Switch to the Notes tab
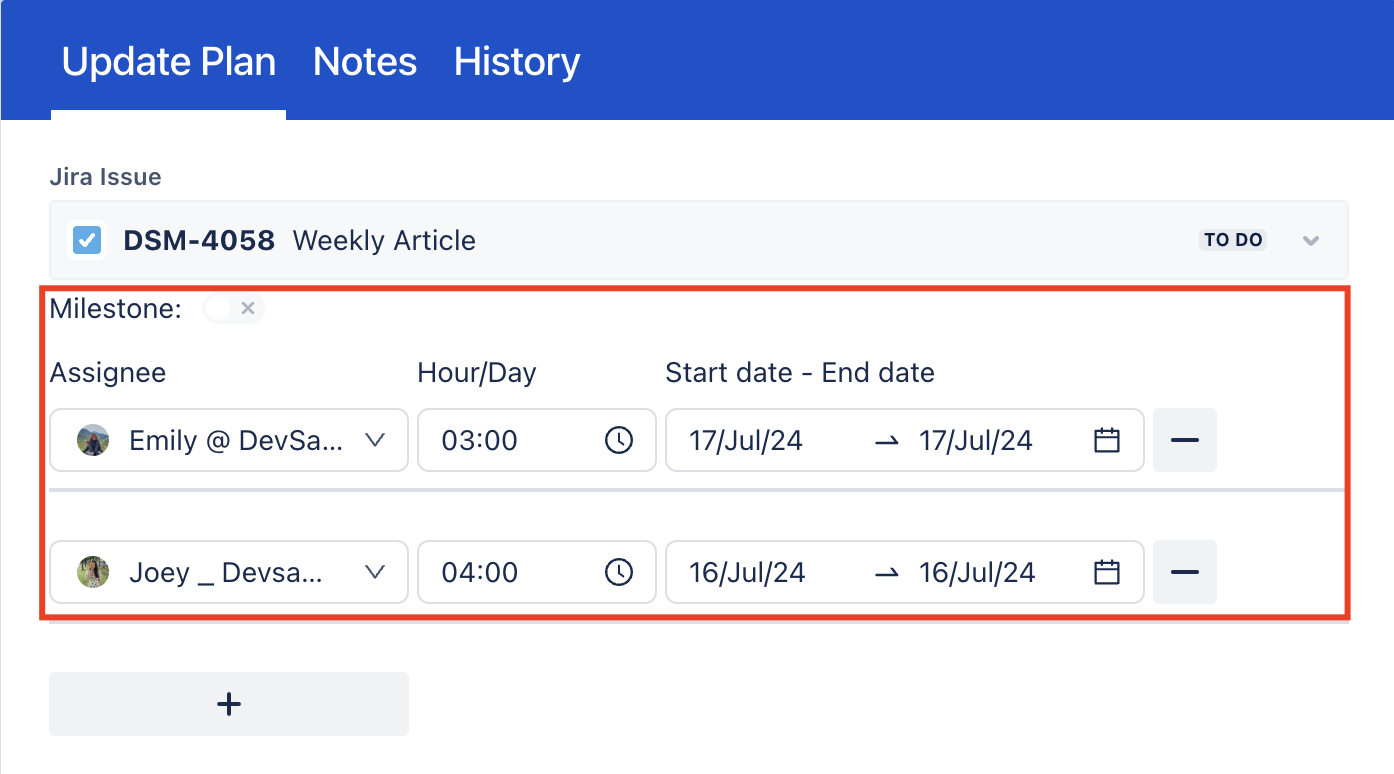The width and height of the screenshot is (1394, 774). [x=365, y=62]
